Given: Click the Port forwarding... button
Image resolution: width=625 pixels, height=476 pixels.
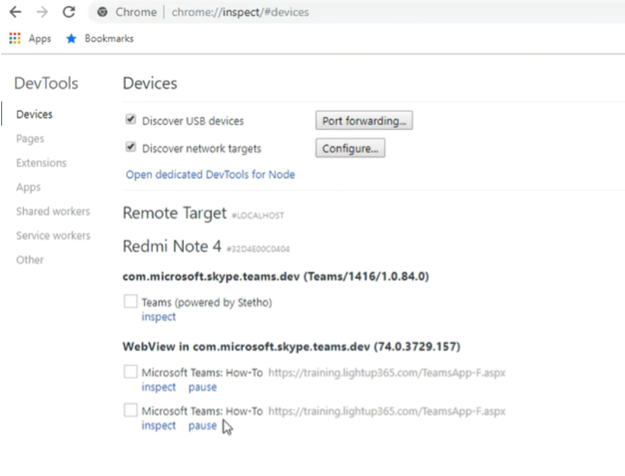Looking at the screenshot, I should click(x=364, y=121).
